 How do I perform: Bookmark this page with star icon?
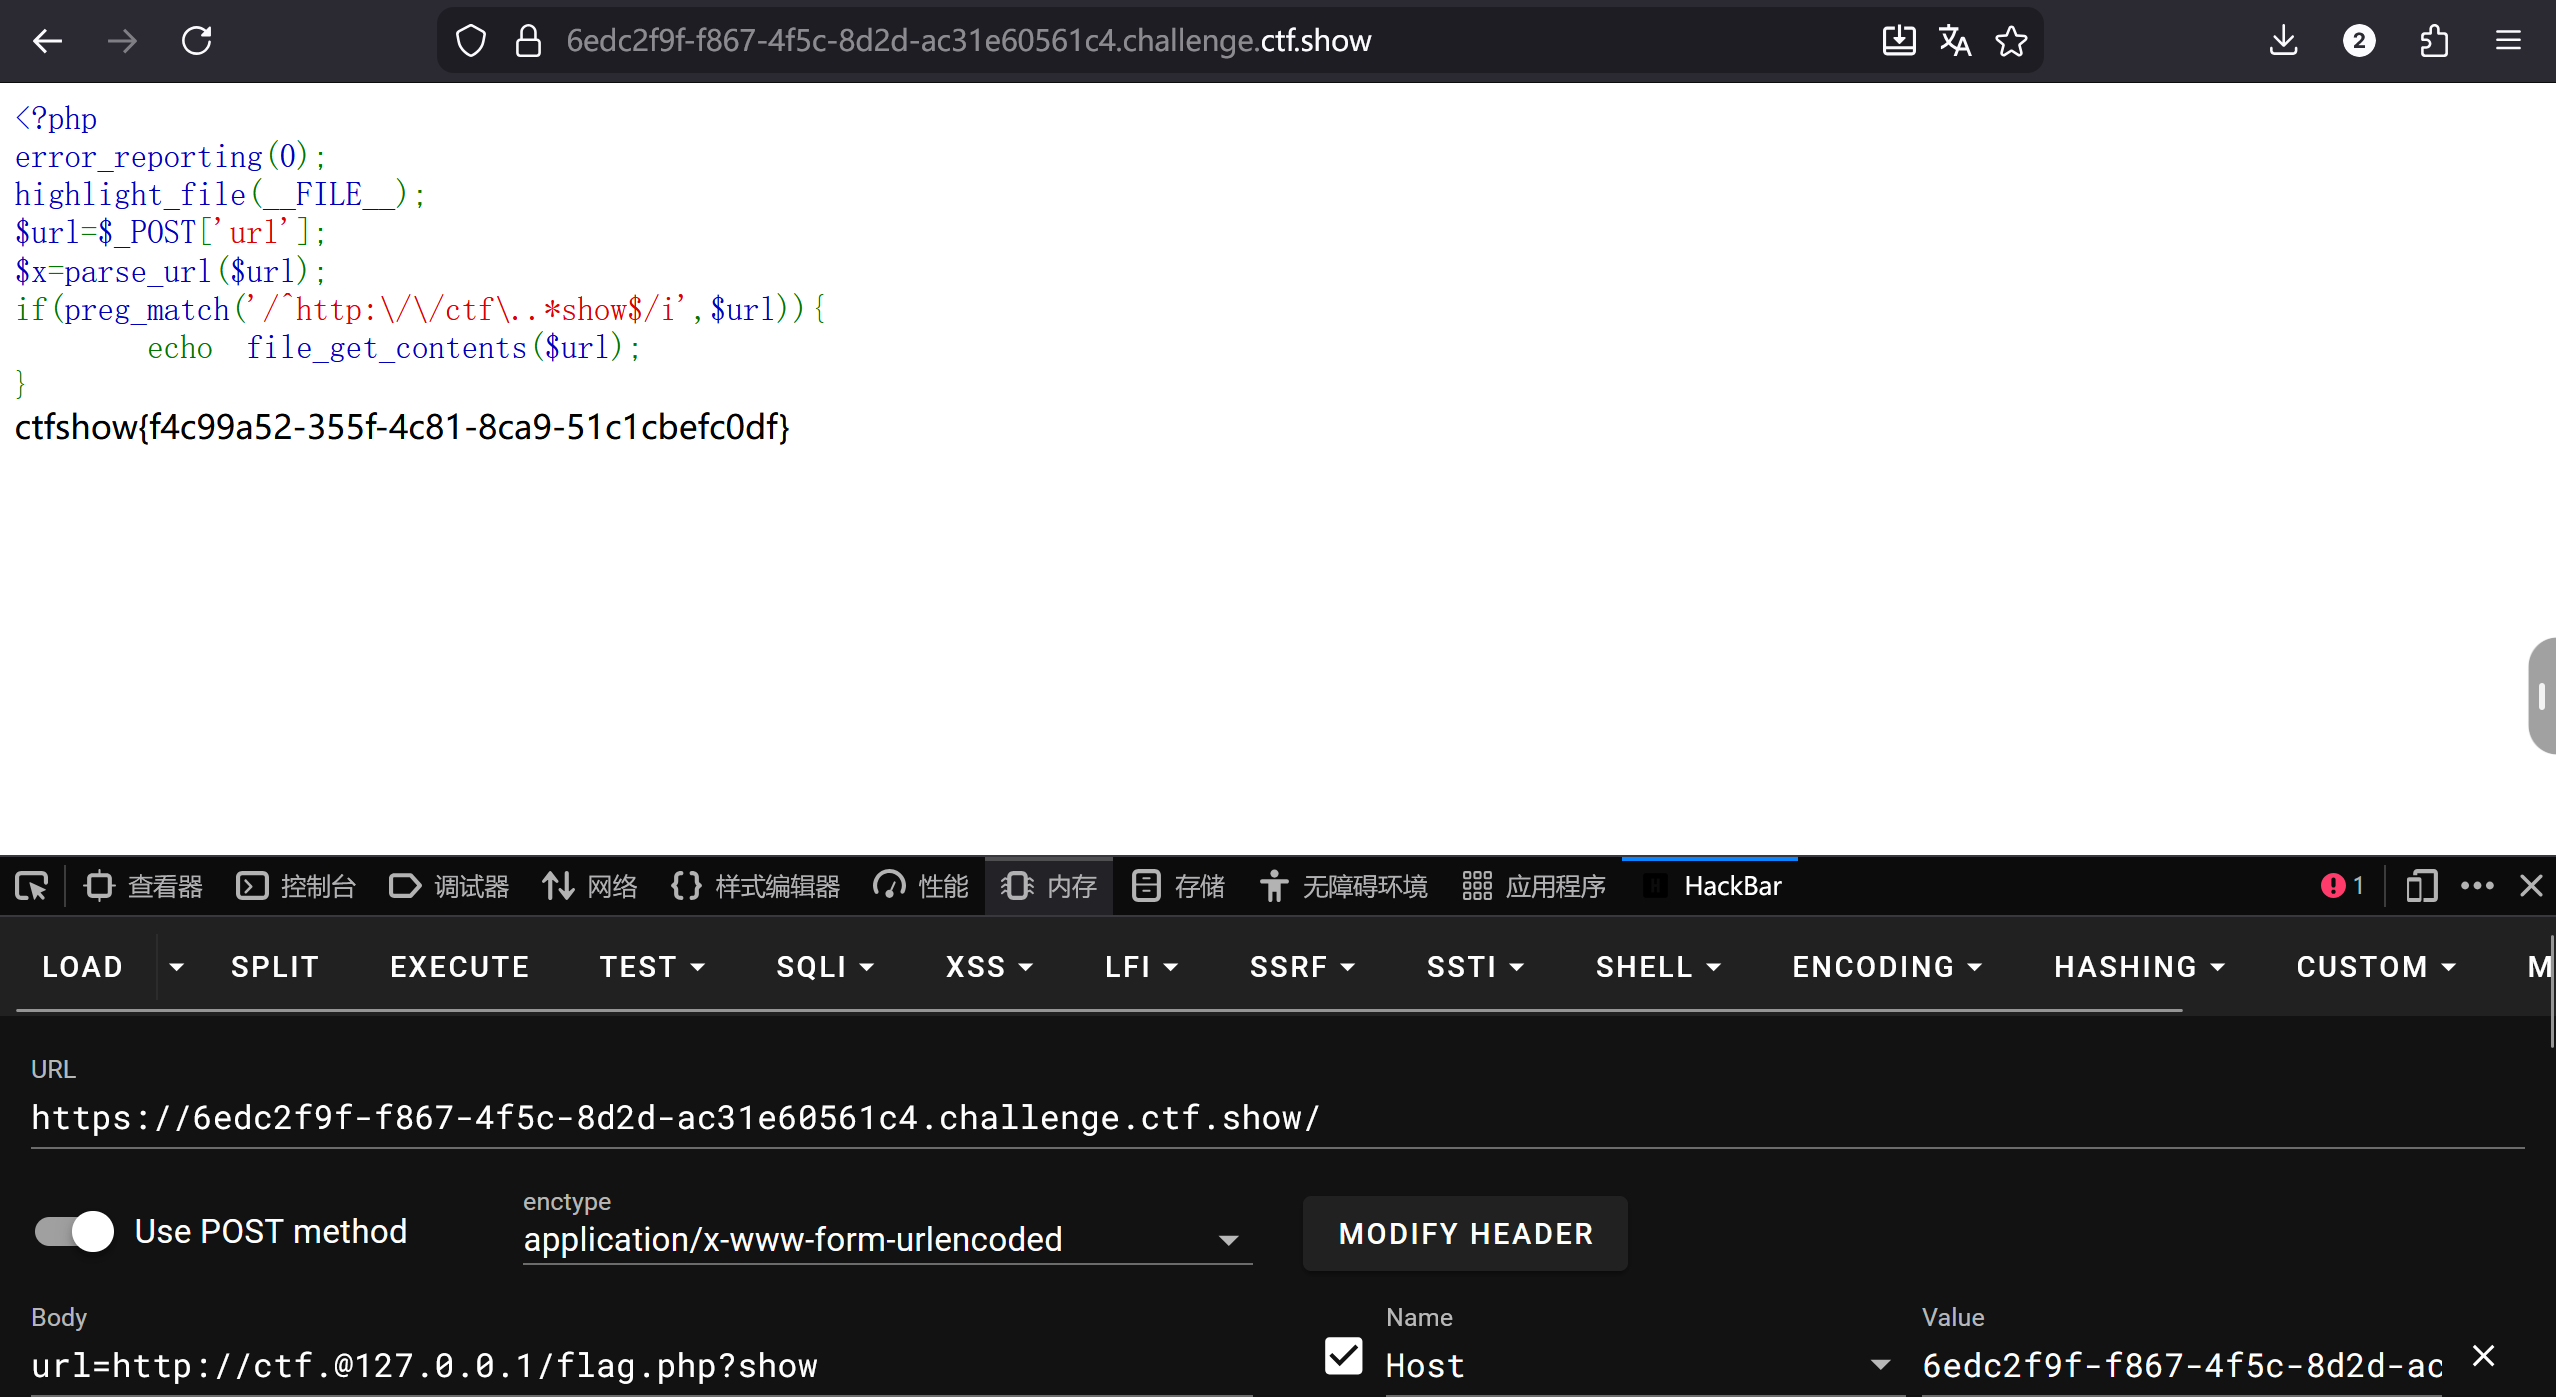click(x=2011, y=41)
